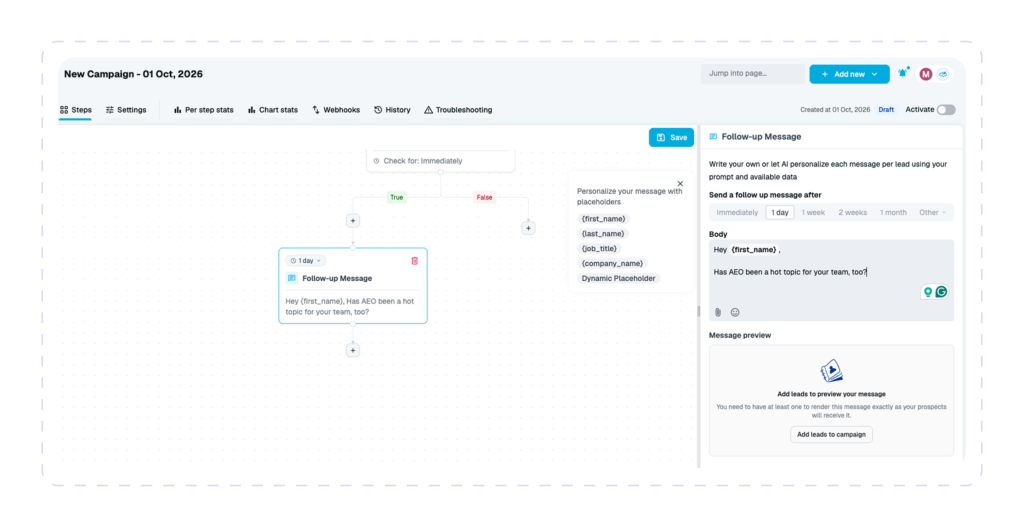This screenshot has width=1024, height=527.
Task: Save the campaign flow
Action: [x=671, y=137]
